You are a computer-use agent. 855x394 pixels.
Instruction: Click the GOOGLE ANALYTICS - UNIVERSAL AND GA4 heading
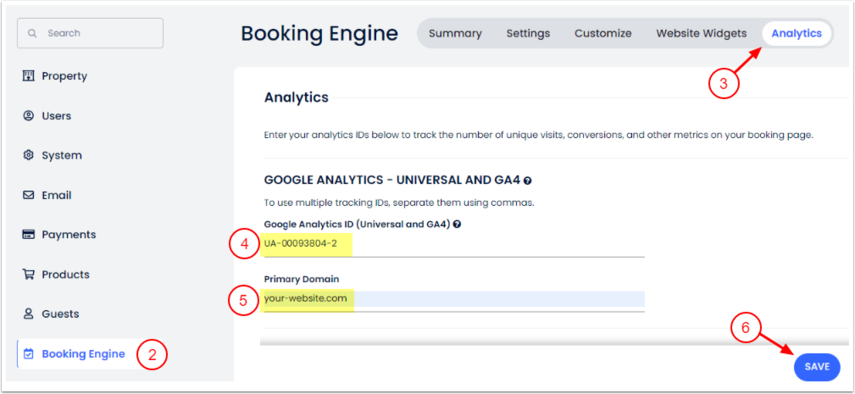392,180
